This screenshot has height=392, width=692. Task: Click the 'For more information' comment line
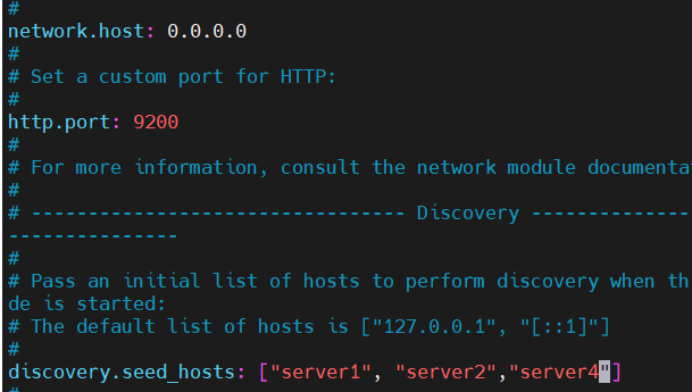point(350,168)
